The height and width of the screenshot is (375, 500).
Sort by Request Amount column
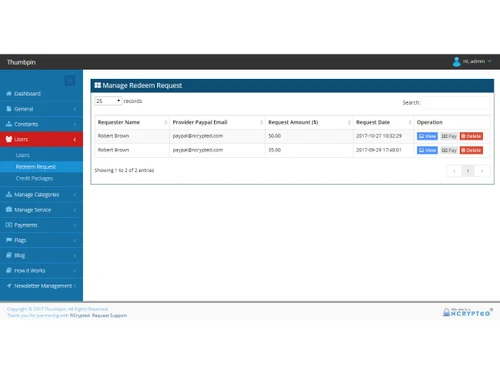tap(309, 122)
